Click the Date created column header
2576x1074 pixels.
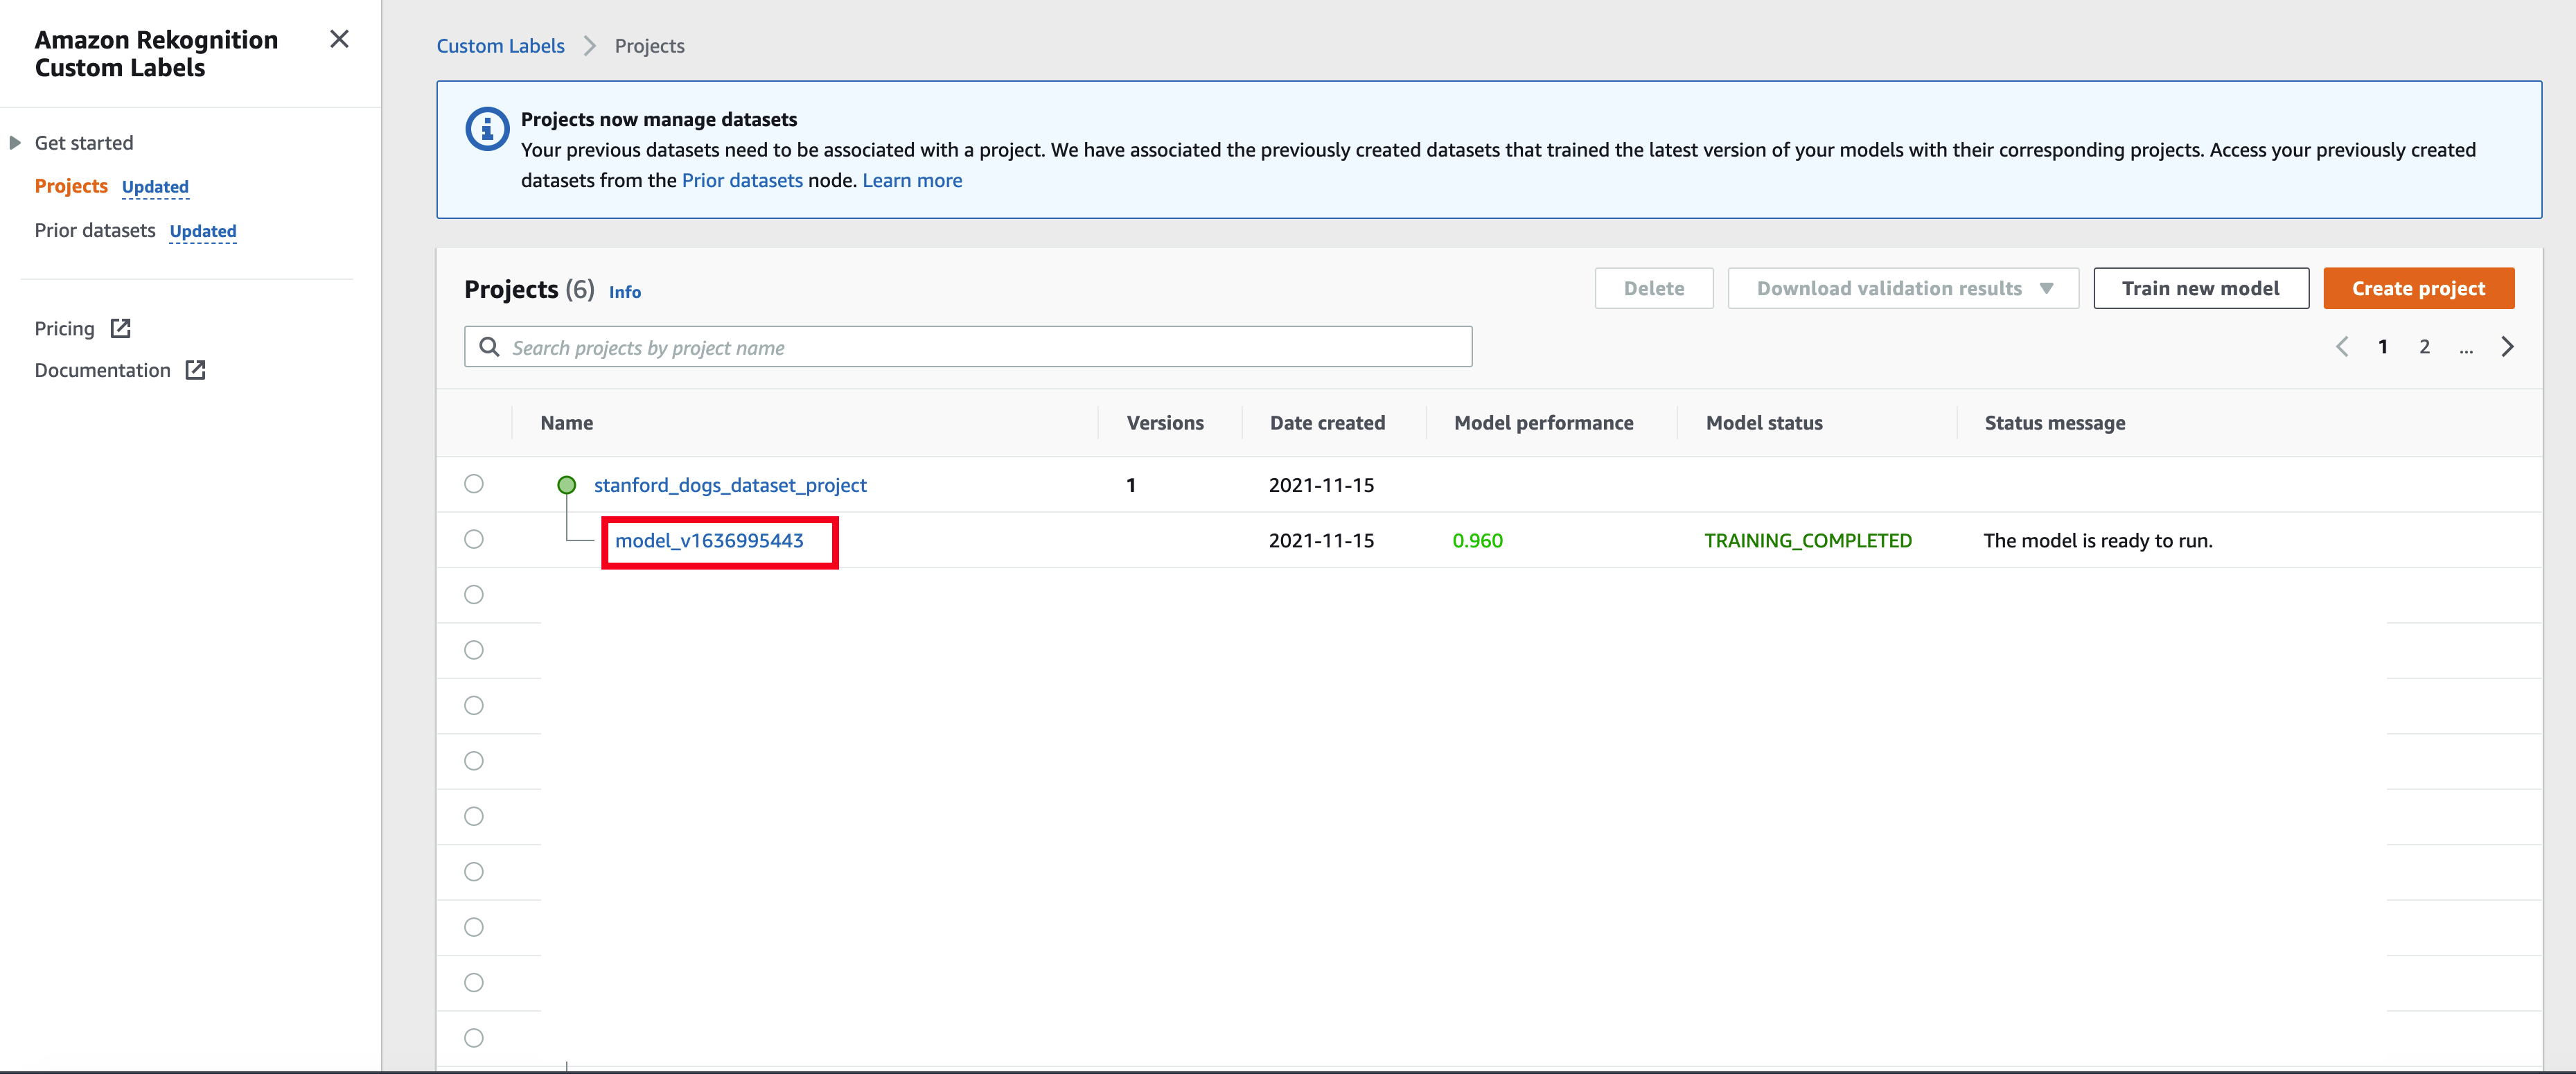(1327, 423)
